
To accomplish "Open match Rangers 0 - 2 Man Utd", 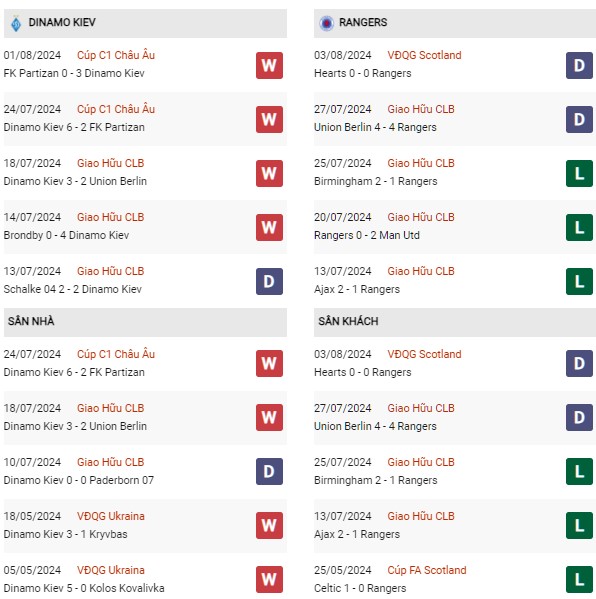I will (367, 235).
